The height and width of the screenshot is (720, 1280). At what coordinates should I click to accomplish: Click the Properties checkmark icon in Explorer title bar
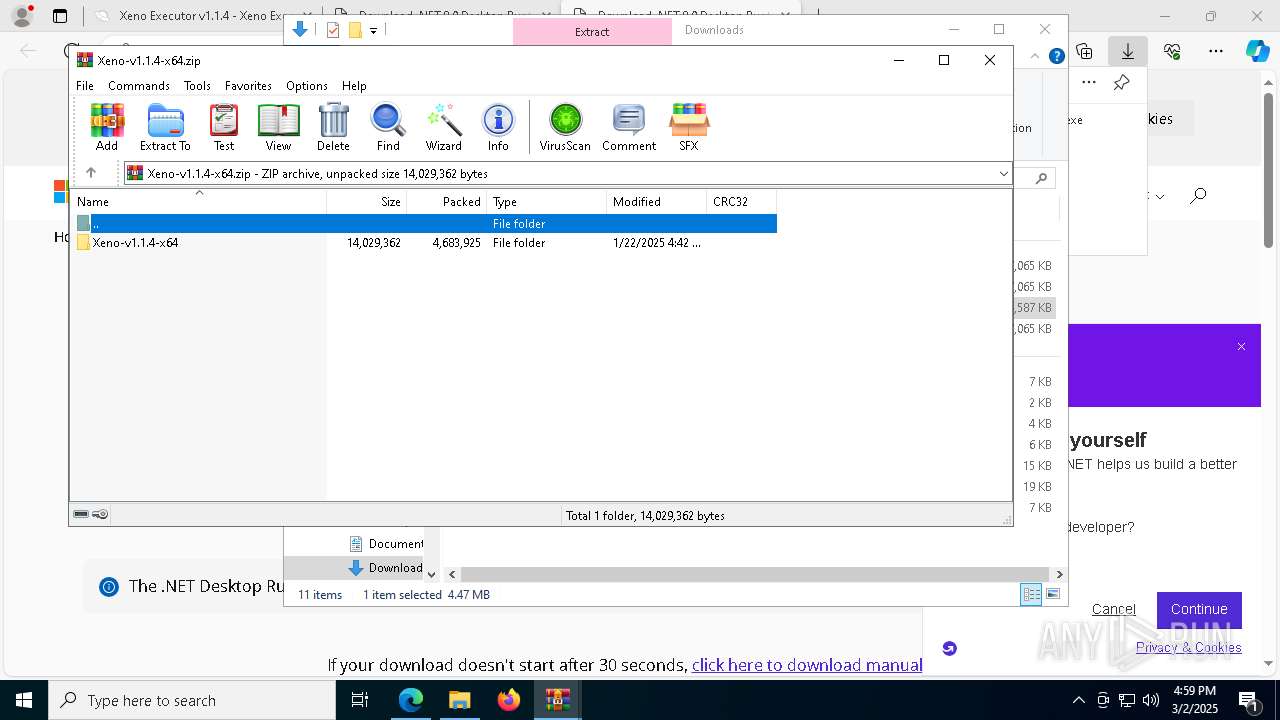pos(333,30)
